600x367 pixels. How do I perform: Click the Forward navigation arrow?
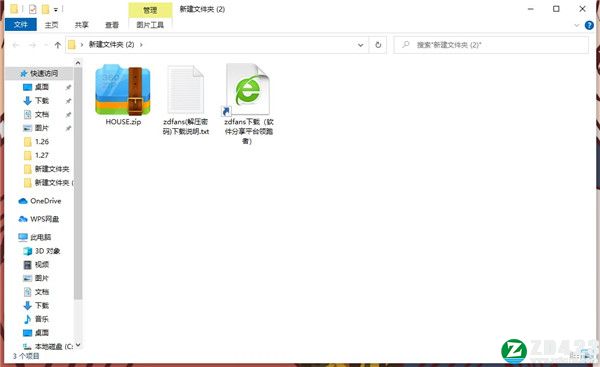coord(33,45)
